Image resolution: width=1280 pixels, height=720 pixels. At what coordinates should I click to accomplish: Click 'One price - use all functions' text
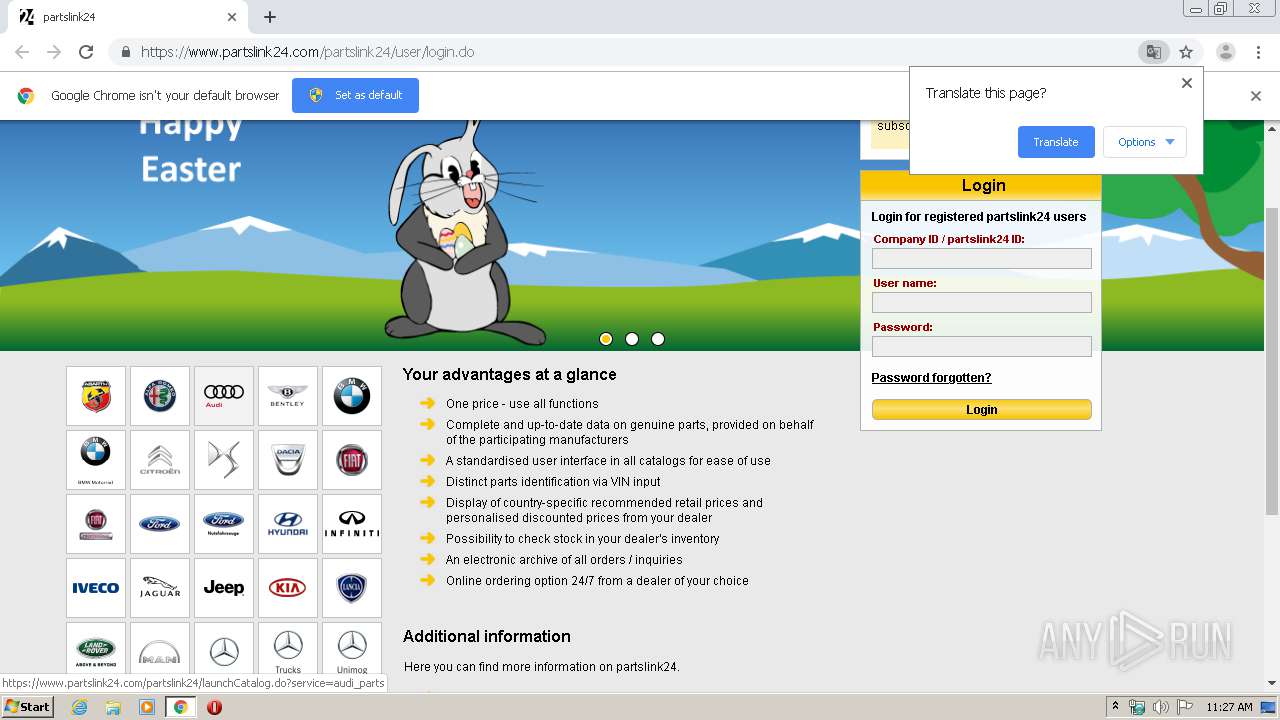click(x=522, y=404)
